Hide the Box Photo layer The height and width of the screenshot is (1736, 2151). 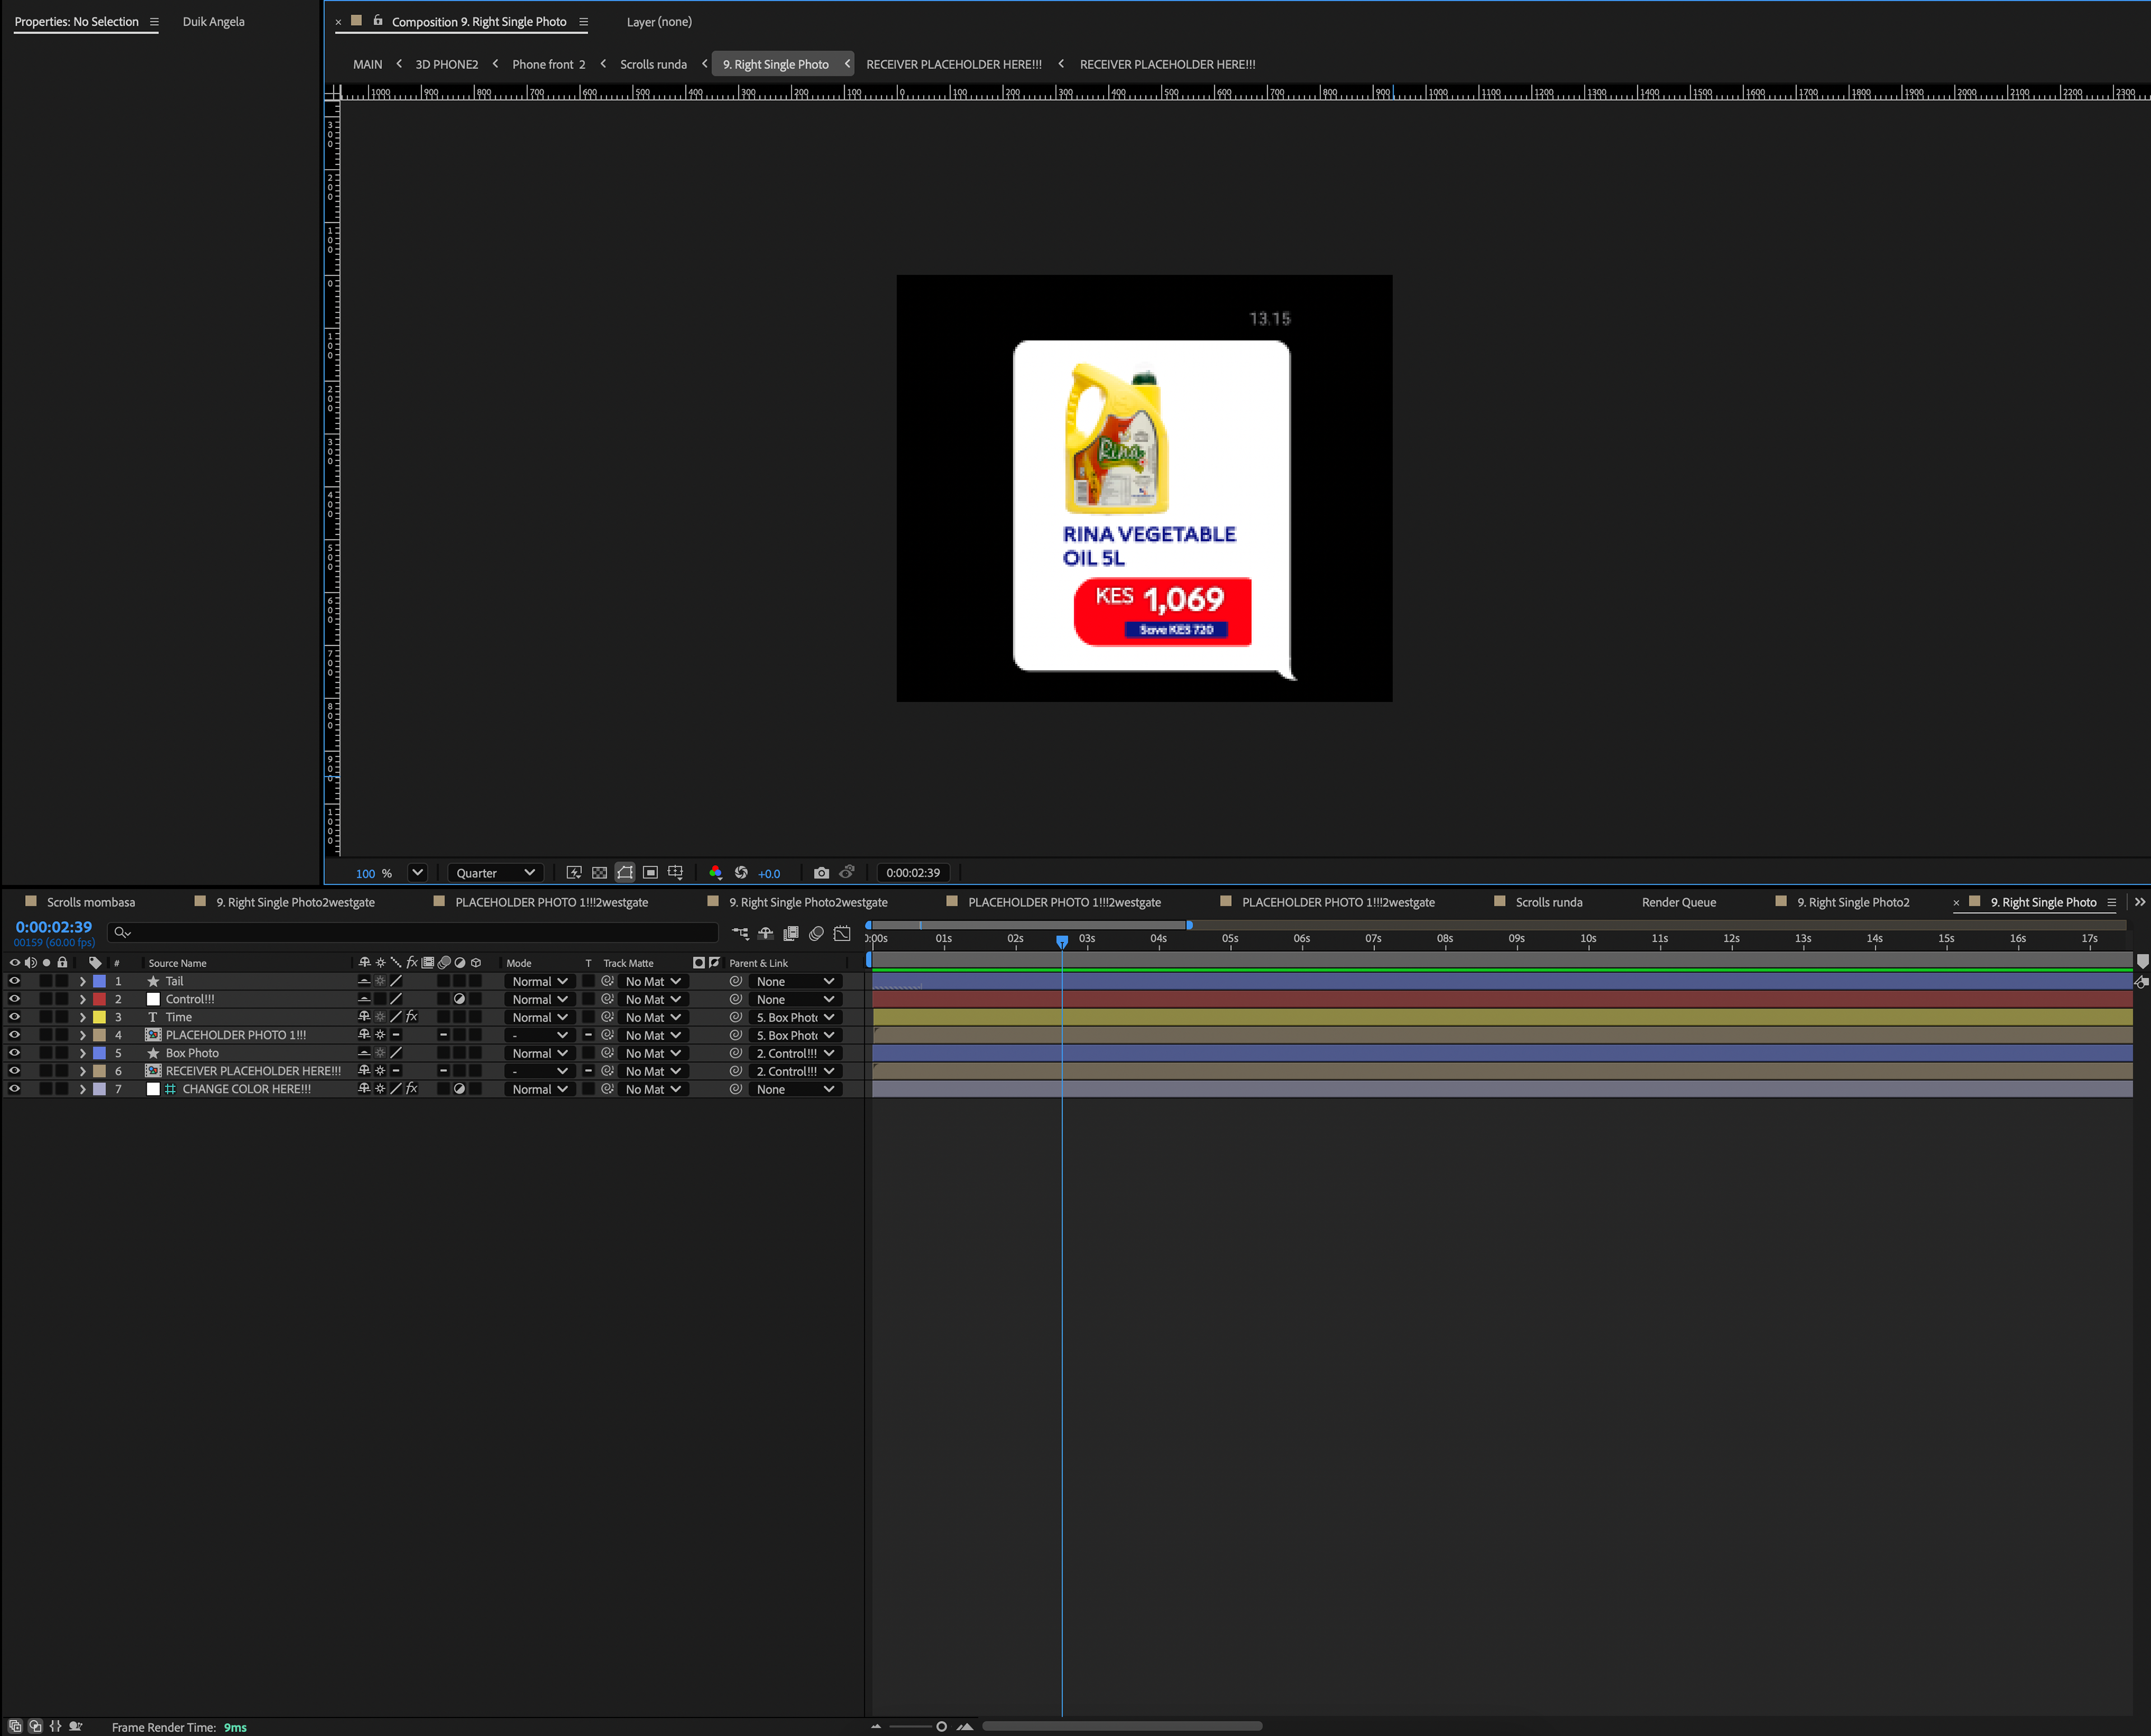coord(14,1053)
